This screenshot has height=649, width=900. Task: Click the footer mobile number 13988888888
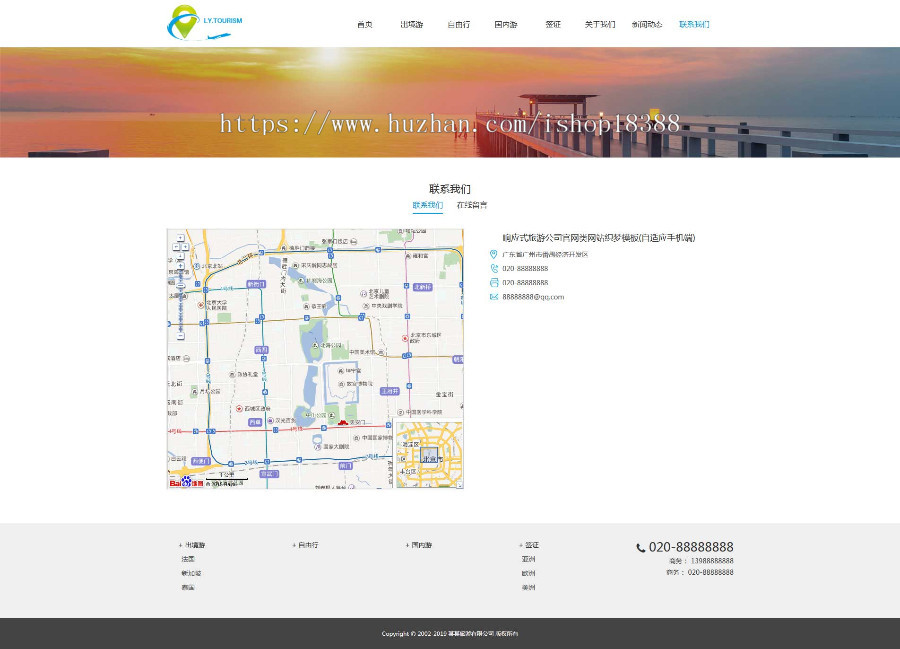(x=712, y=561)
